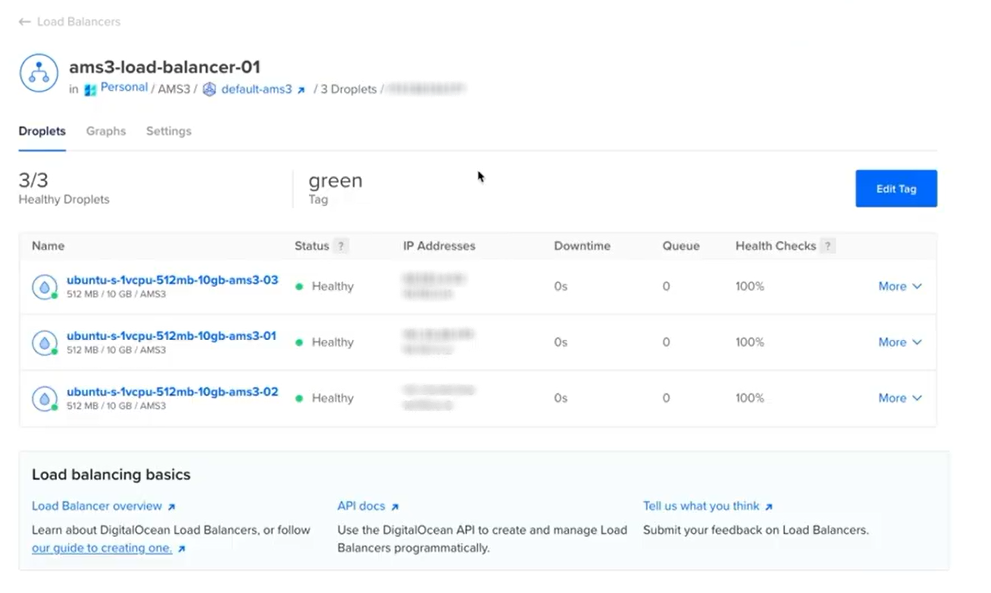Click external arrow icon after default-ams3

301,90
